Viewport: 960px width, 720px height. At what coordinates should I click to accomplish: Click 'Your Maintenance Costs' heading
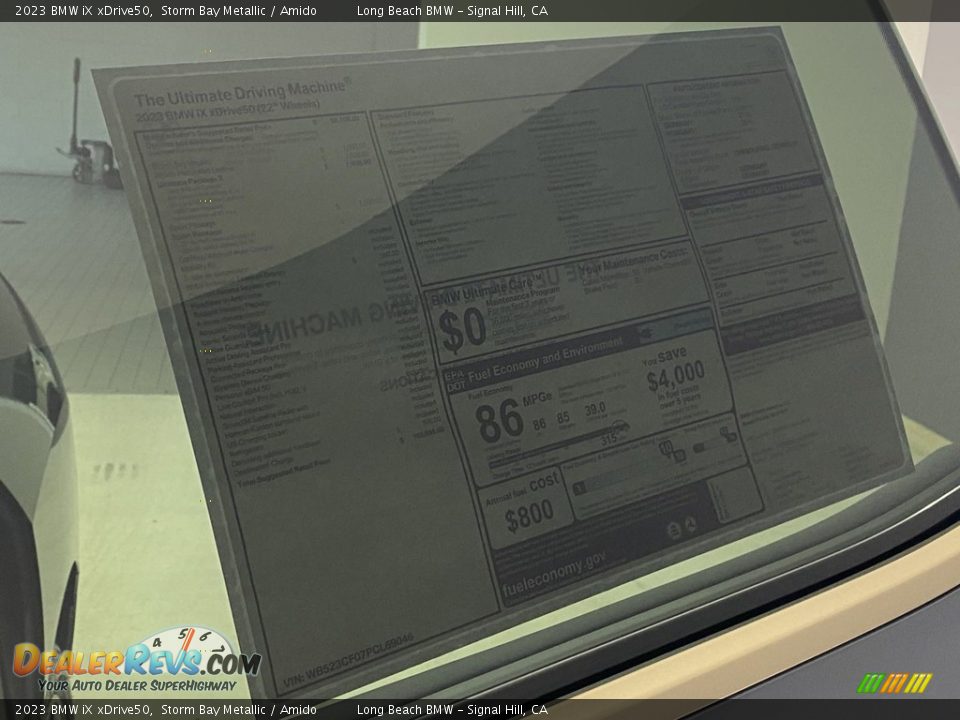pyautogui.click(x=634, y=260)
